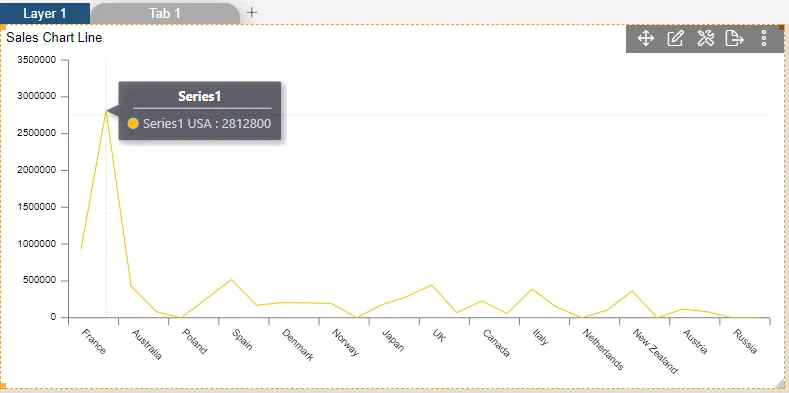This screenshot has height=393, width=789.
Task: Open the edit pencil icon
Action: 675,38
